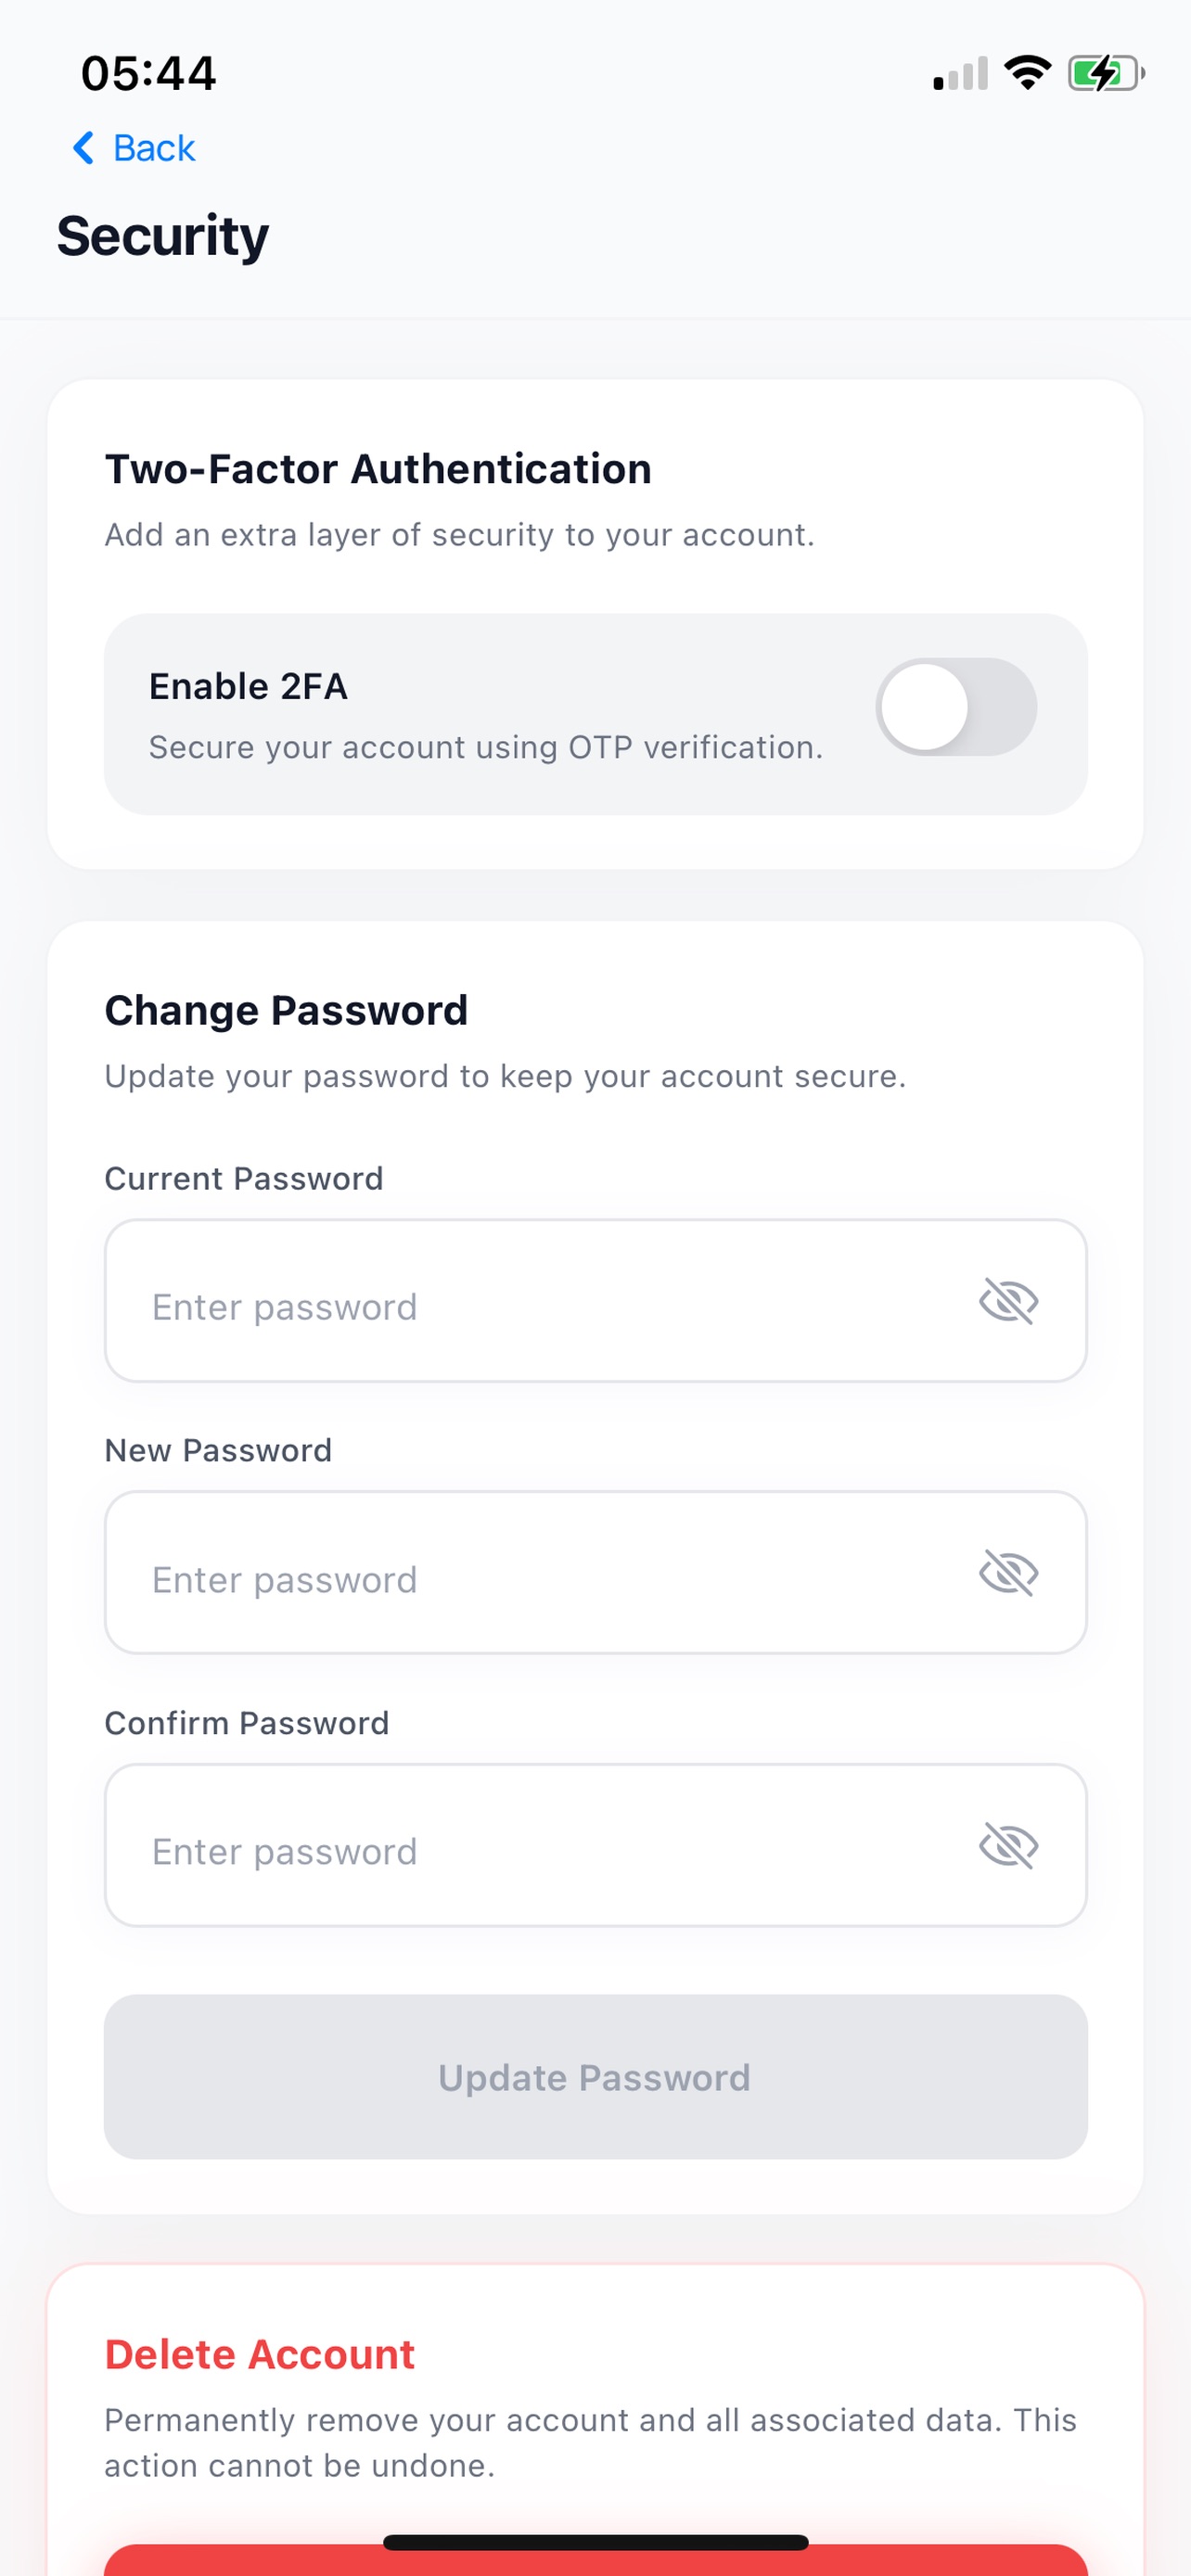Show the New Password using eye icon
The image size is (1191, 2576).
(x=1008, y=1573)
